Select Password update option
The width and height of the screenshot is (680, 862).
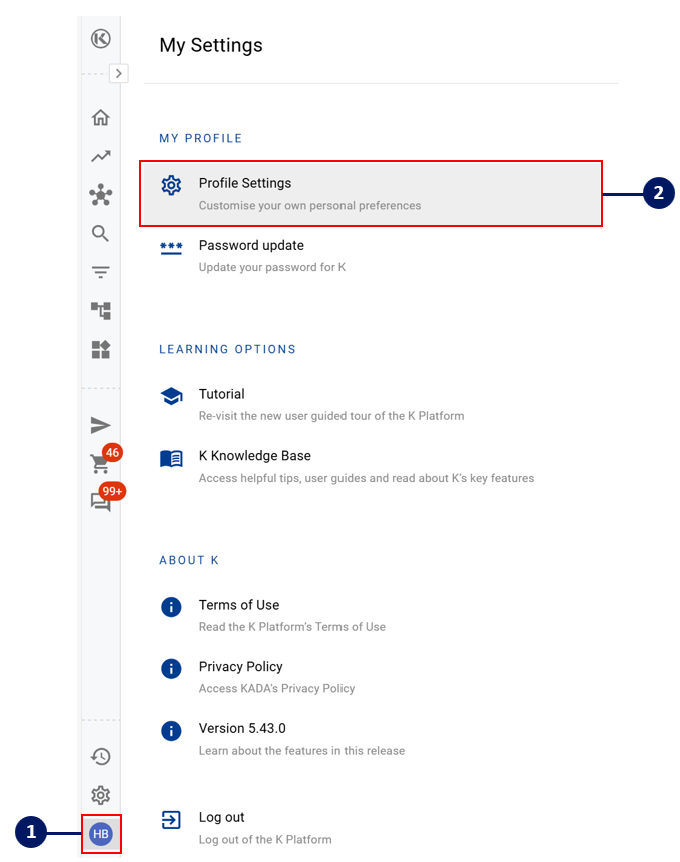251,246
